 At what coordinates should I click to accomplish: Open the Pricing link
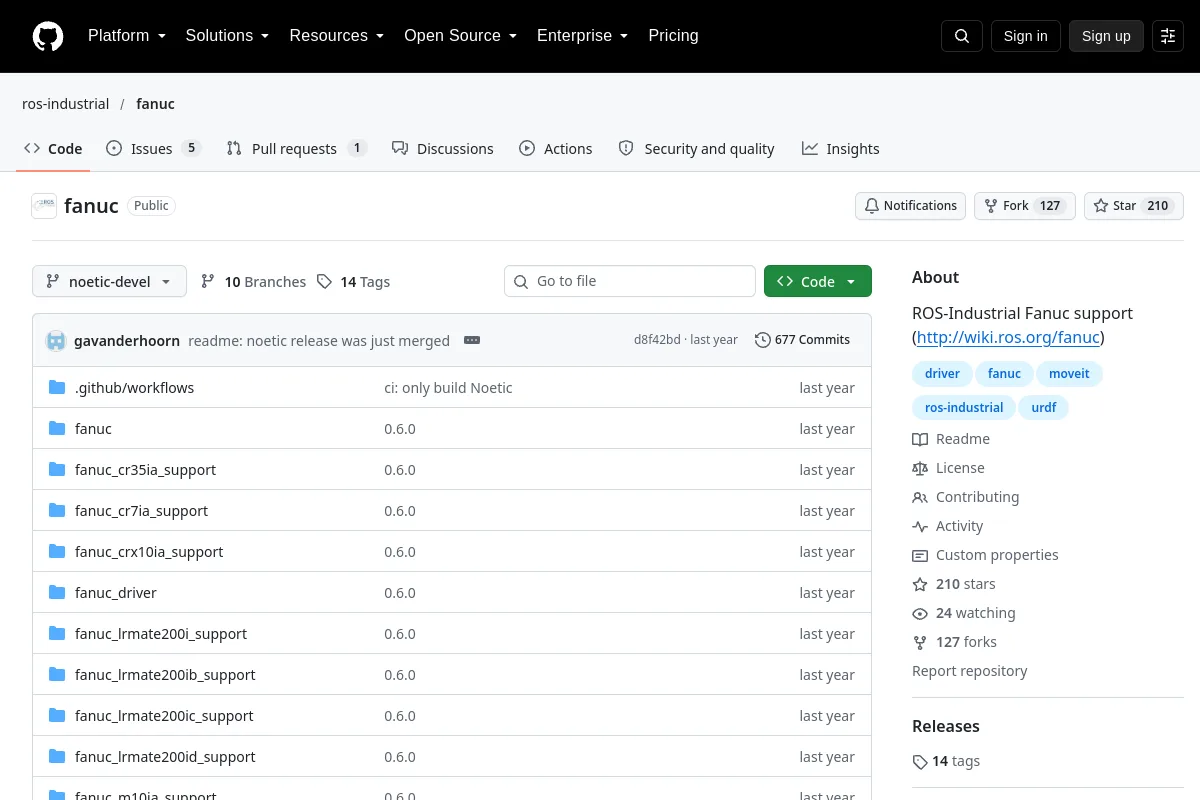(x=673, y=36)
